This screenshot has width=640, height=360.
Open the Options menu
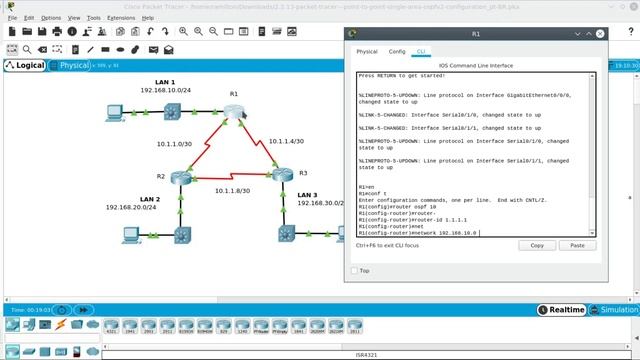(x=51, y=18)
